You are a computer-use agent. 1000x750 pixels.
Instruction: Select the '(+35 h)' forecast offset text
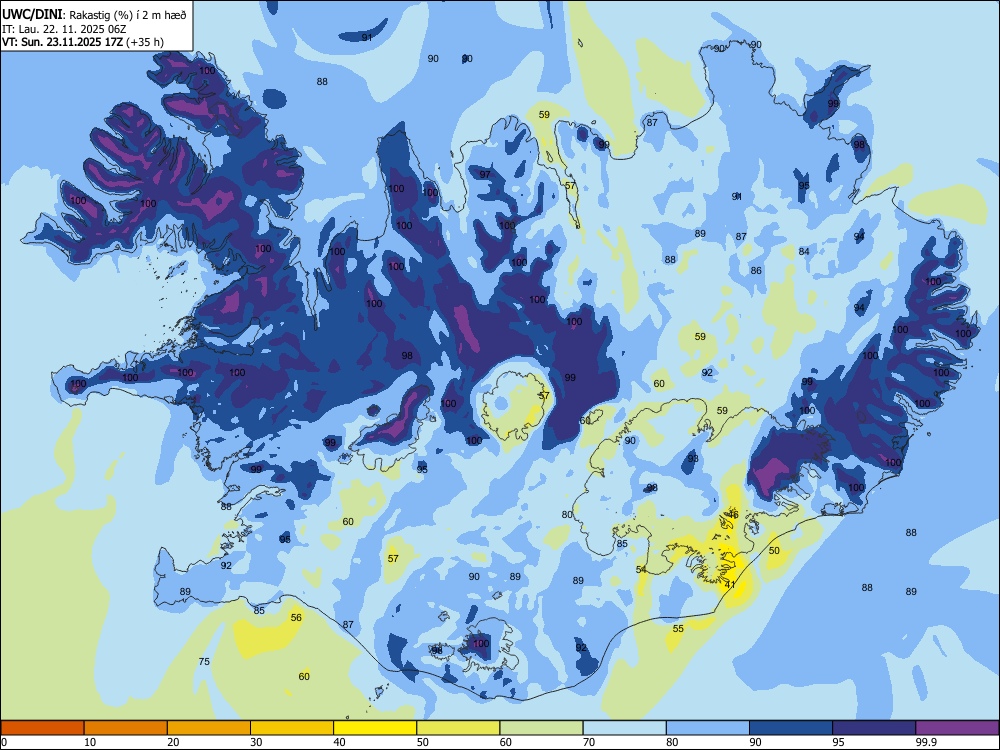[x=145, y=42]
